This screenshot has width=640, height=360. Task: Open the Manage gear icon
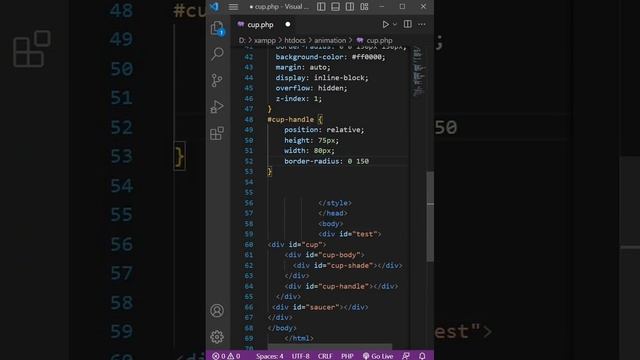tap(217, 337)
